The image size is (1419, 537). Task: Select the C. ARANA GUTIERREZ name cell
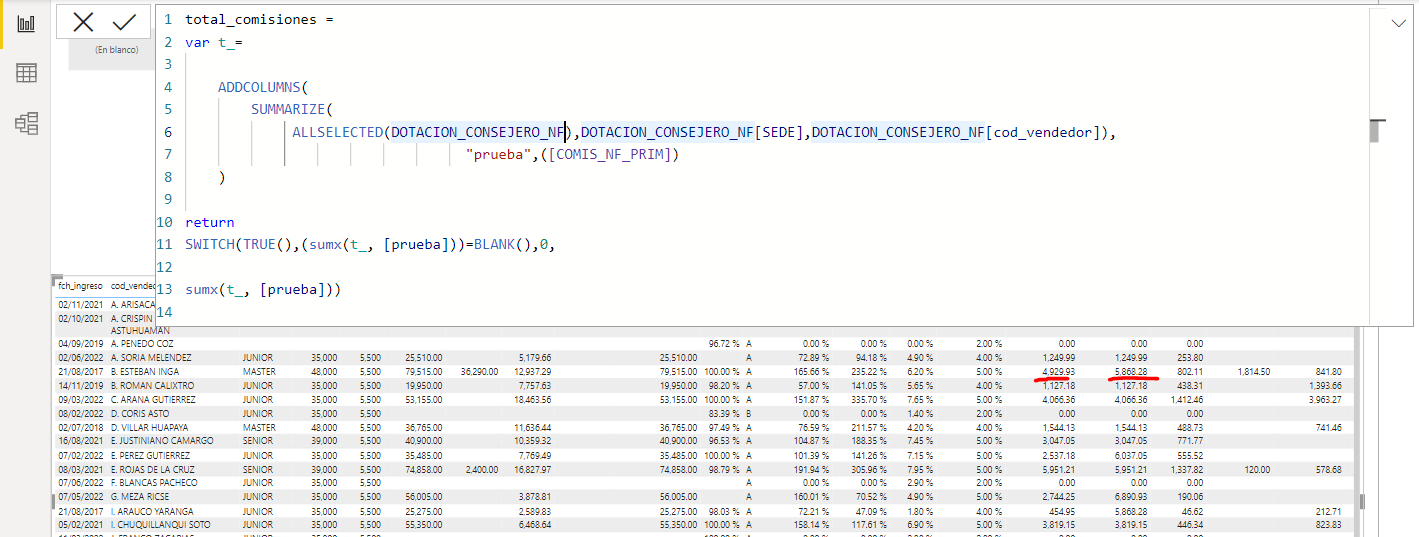153,399
